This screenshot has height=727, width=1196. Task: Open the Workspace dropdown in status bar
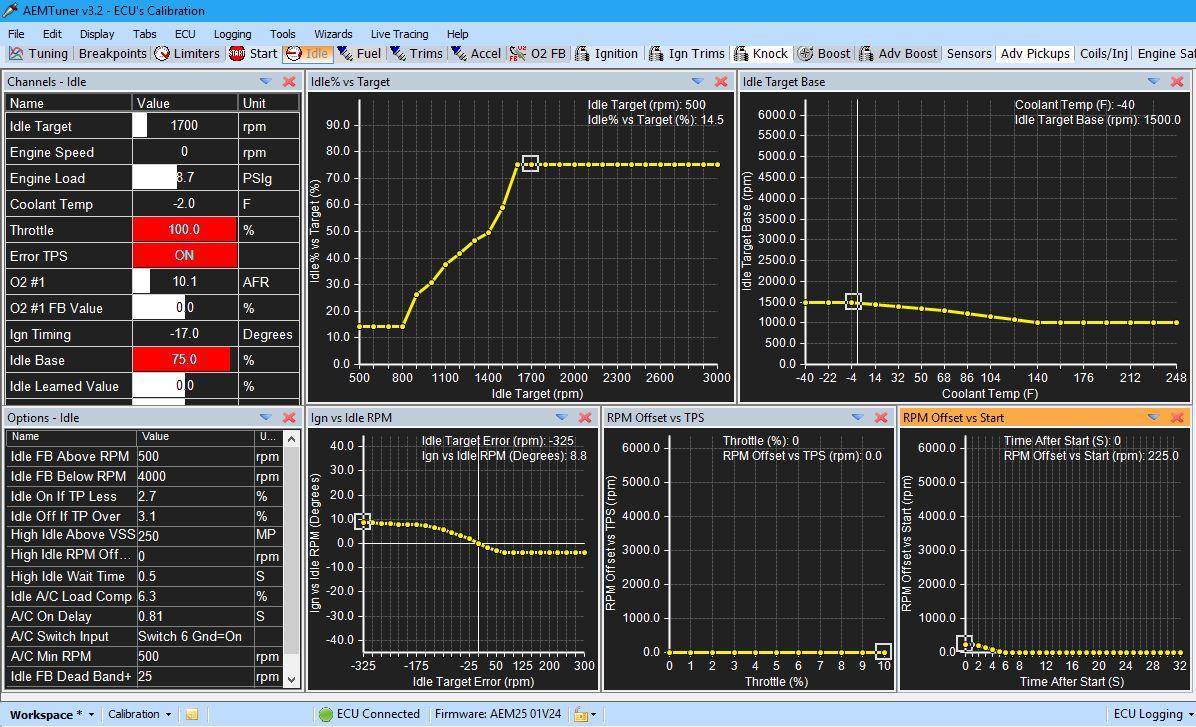pyautogui.click(x=52, y=714)
